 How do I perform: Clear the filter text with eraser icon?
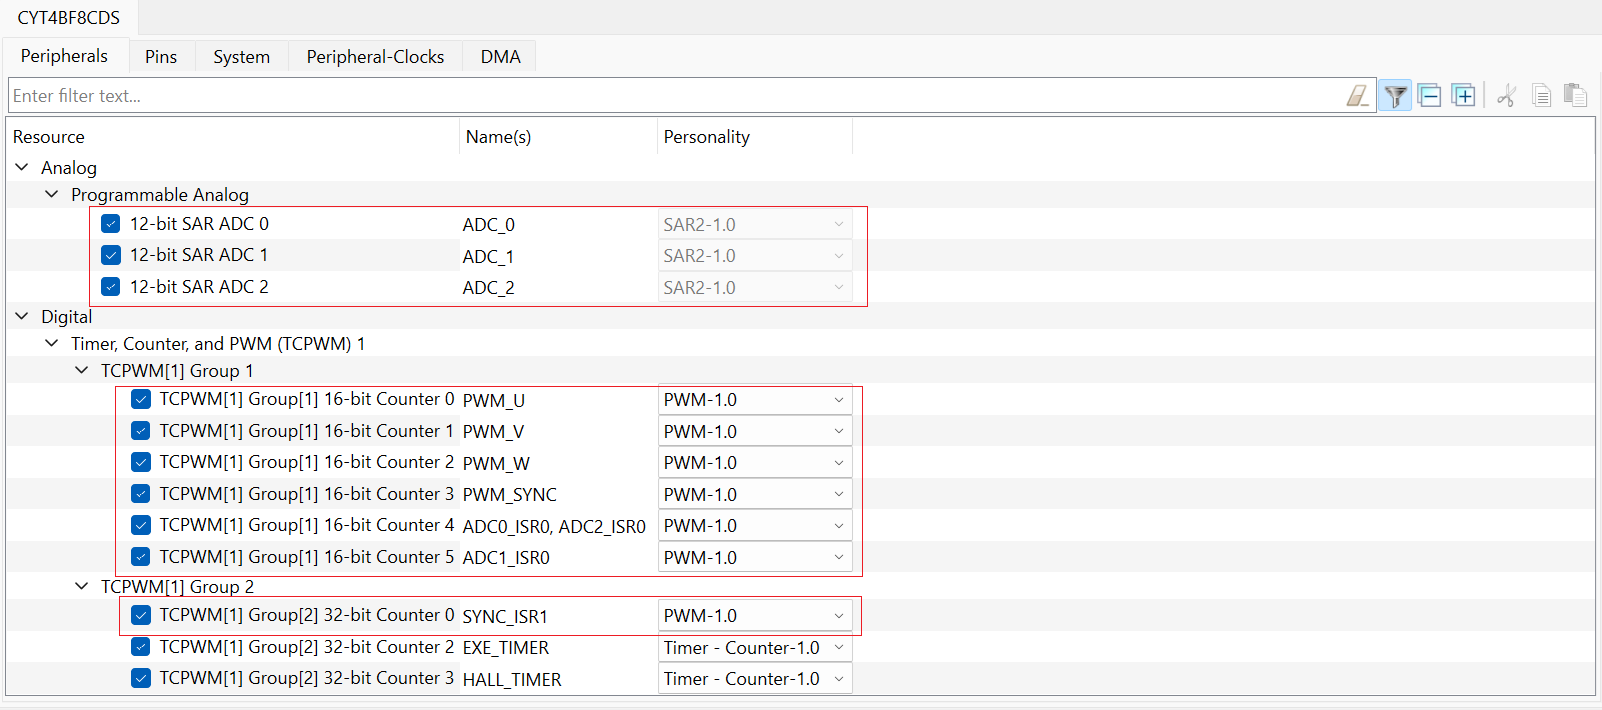(1357, 96)
